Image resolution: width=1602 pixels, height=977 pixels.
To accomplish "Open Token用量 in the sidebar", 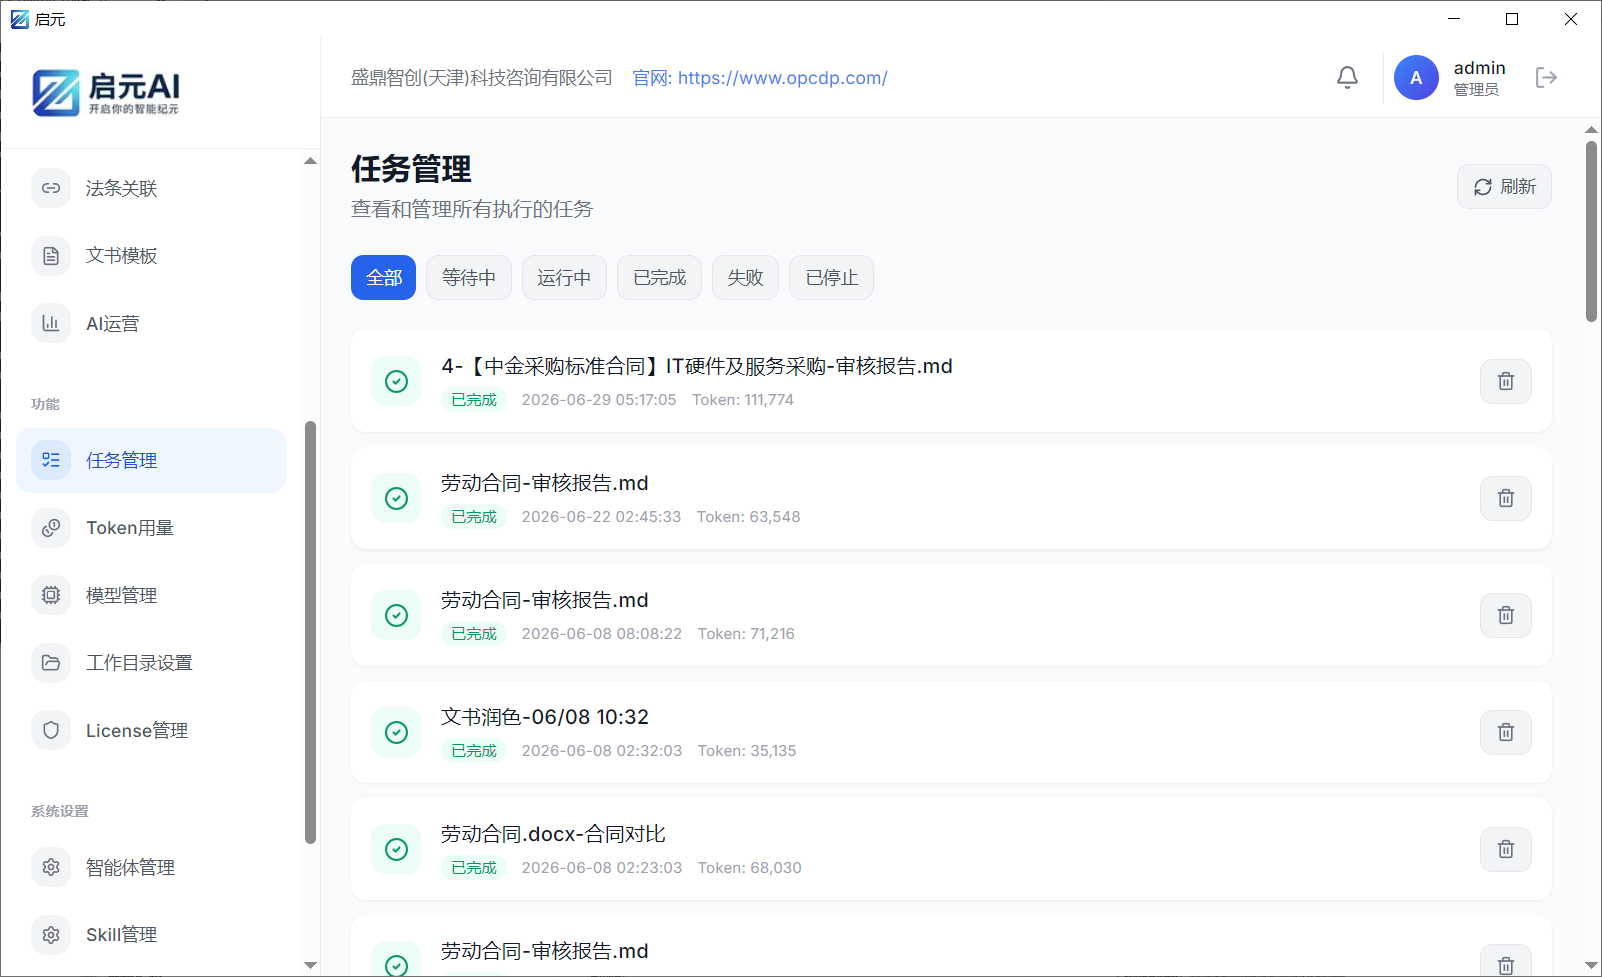I will tap(151, 528).
